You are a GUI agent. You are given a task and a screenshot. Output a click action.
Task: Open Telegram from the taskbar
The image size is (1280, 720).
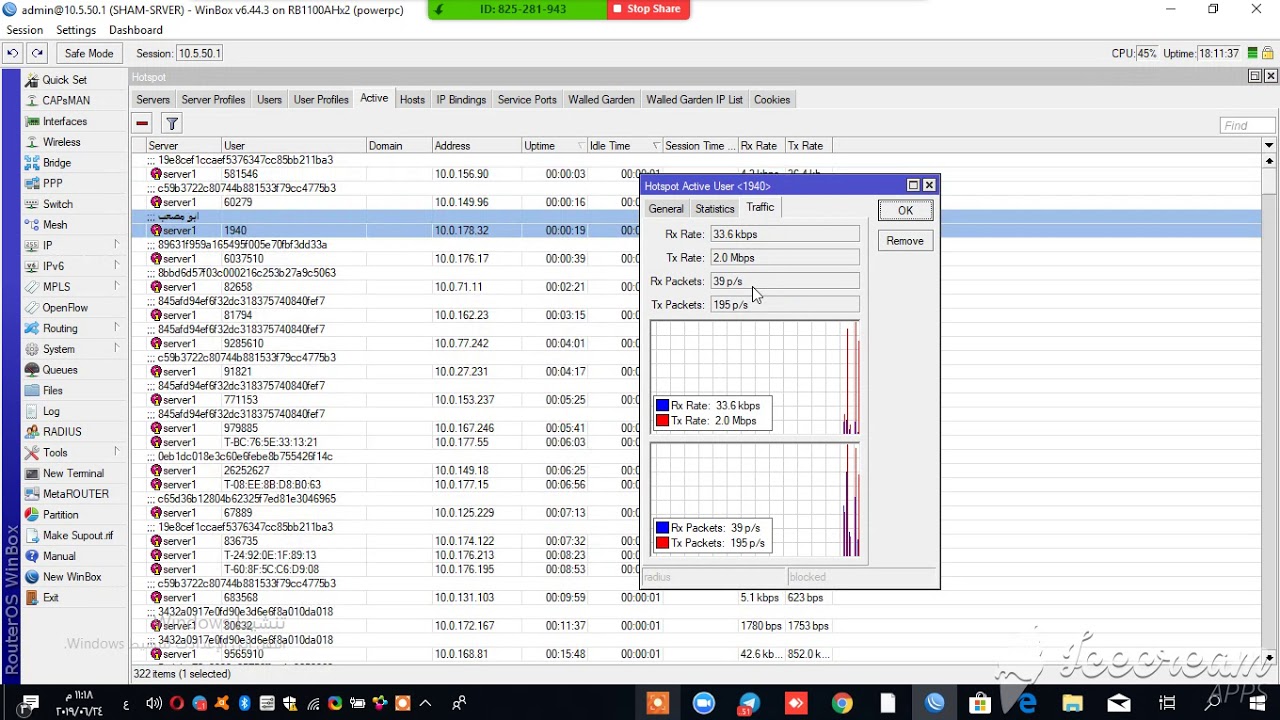pos(750,703)
